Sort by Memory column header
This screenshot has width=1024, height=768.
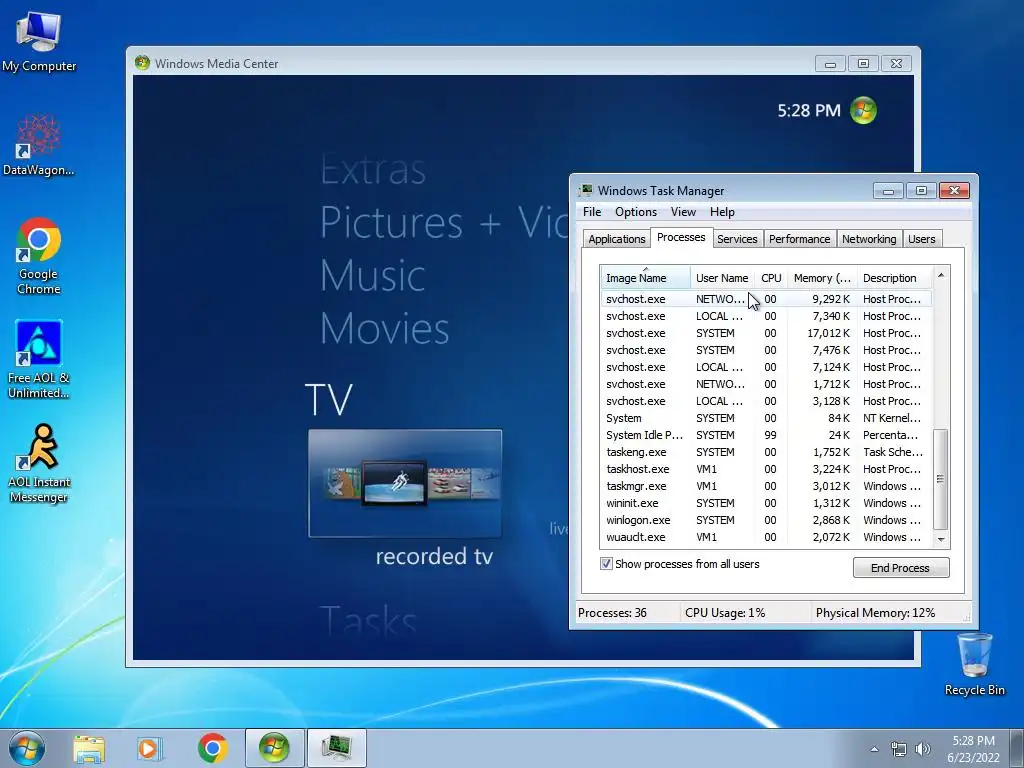tap(822, 278)
